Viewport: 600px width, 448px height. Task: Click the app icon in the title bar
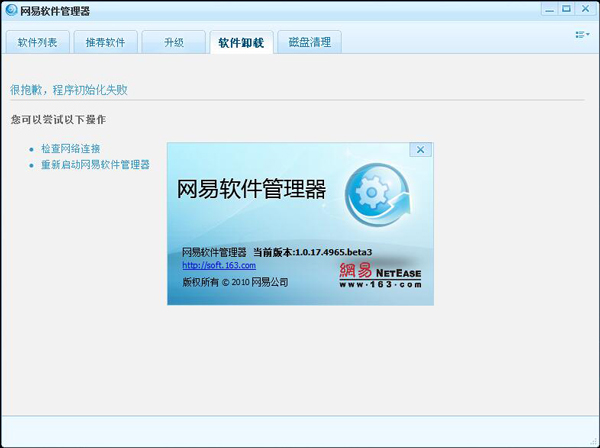pos(11,10)
